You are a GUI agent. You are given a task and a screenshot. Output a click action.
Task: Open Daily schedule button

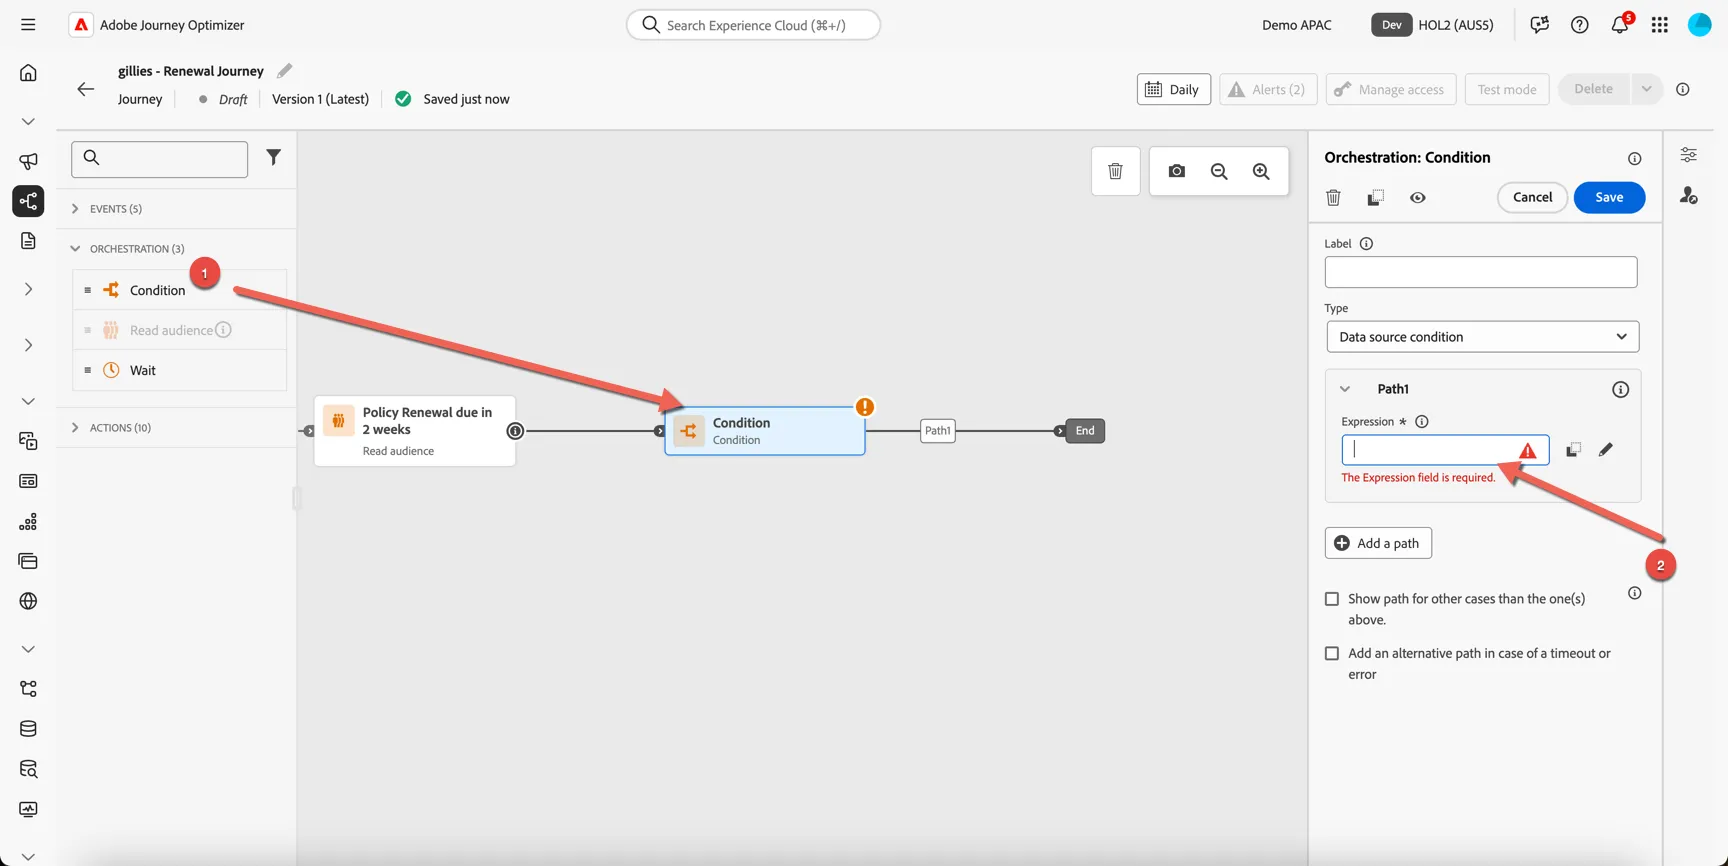click(1173, 89)
